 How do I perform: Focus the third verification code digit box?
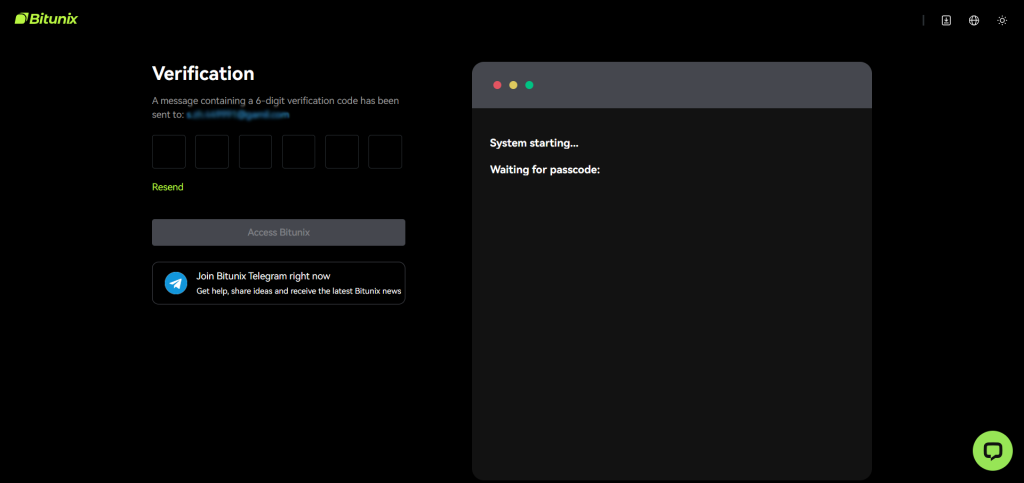[255, 152]
